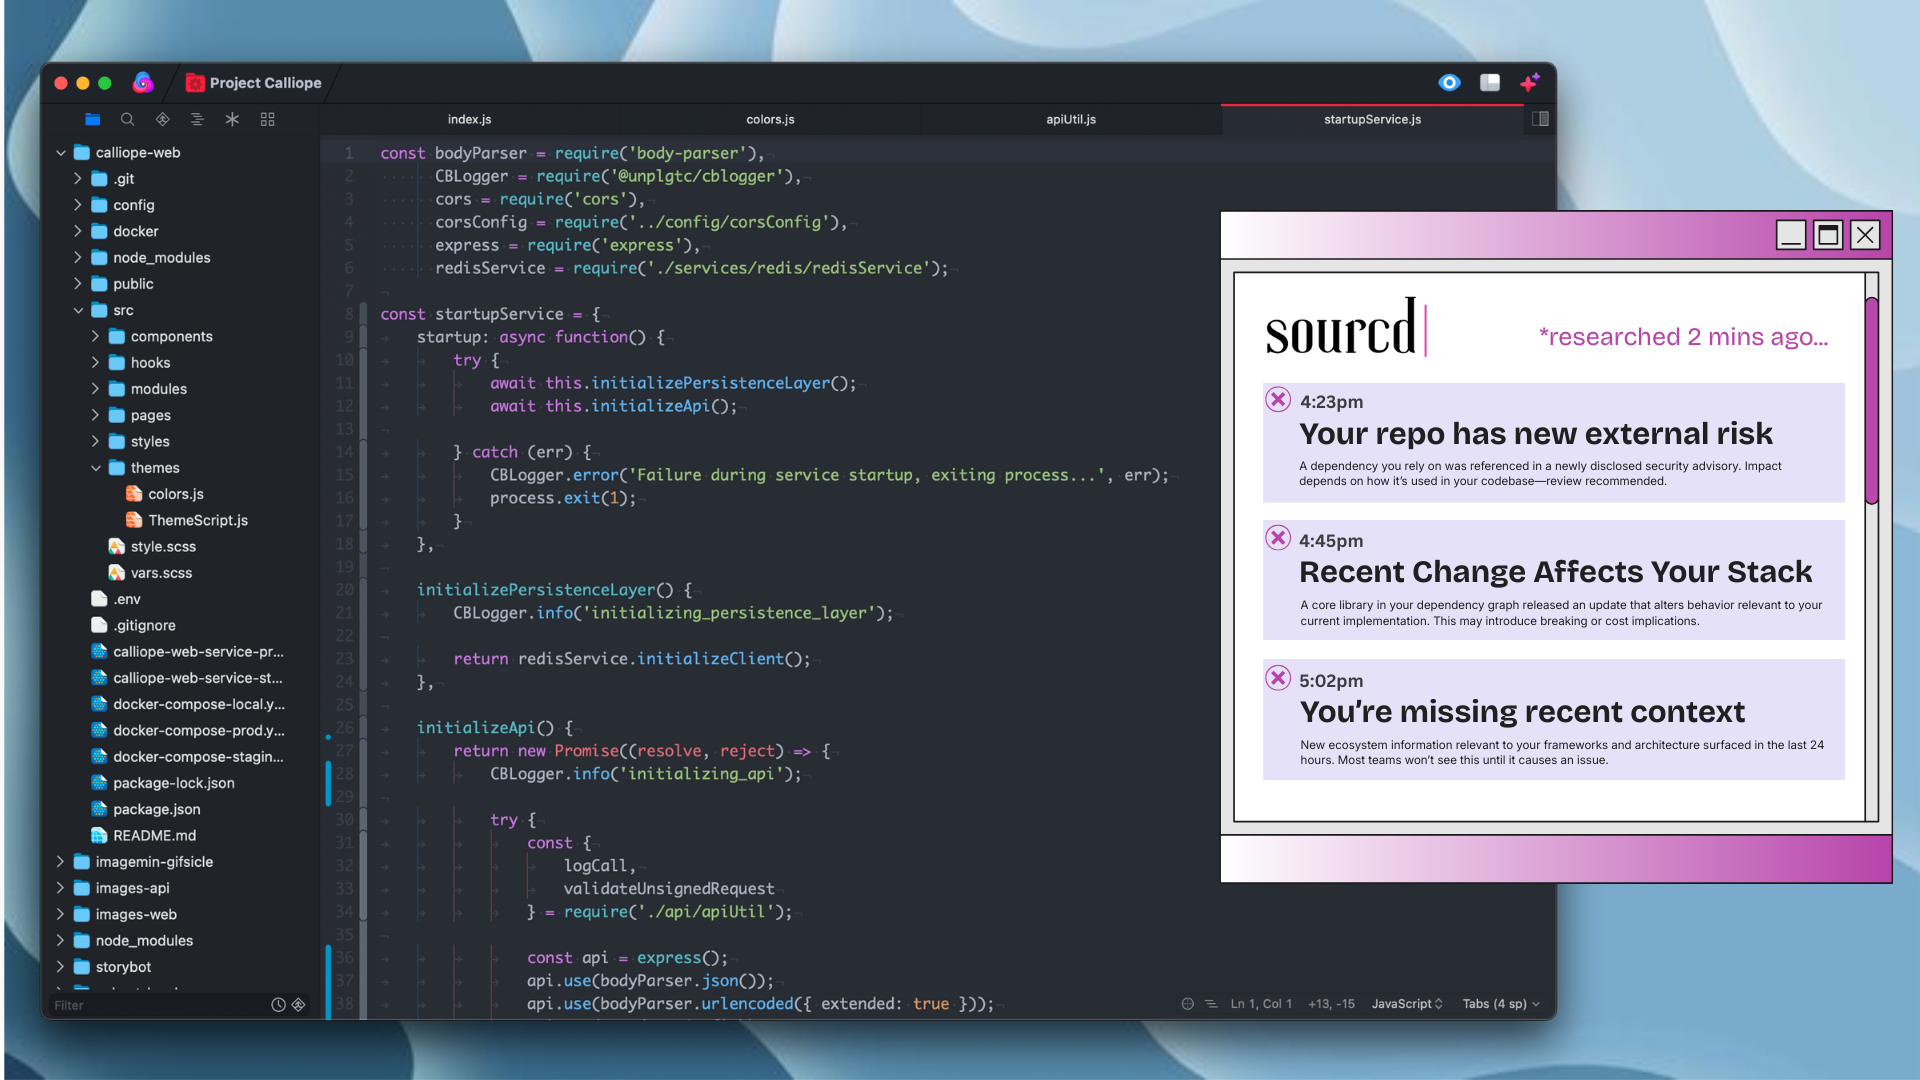Switch to the colors.js editor tab
This screenshot has width=1920, height=1080.
770,119
